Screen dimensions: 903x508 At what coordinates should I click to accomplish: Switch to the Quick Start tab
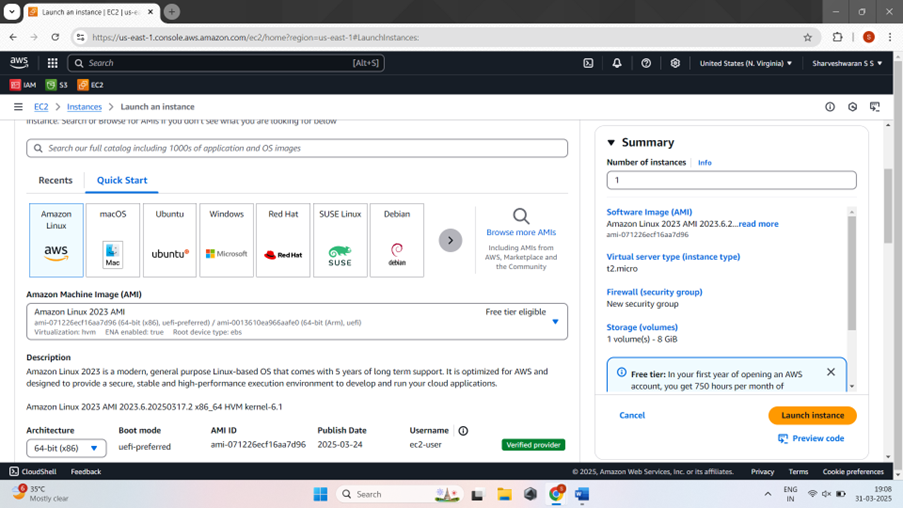[x=122, y=180]
